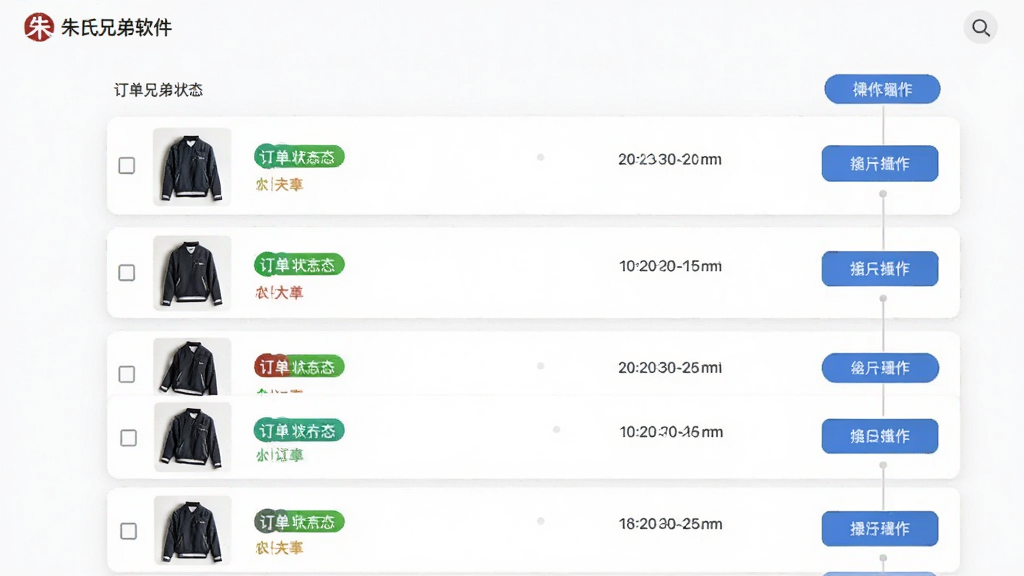Click the red-green status tag in third row
This screenshot has height=576, width=1024.
(x=299, y=366)
